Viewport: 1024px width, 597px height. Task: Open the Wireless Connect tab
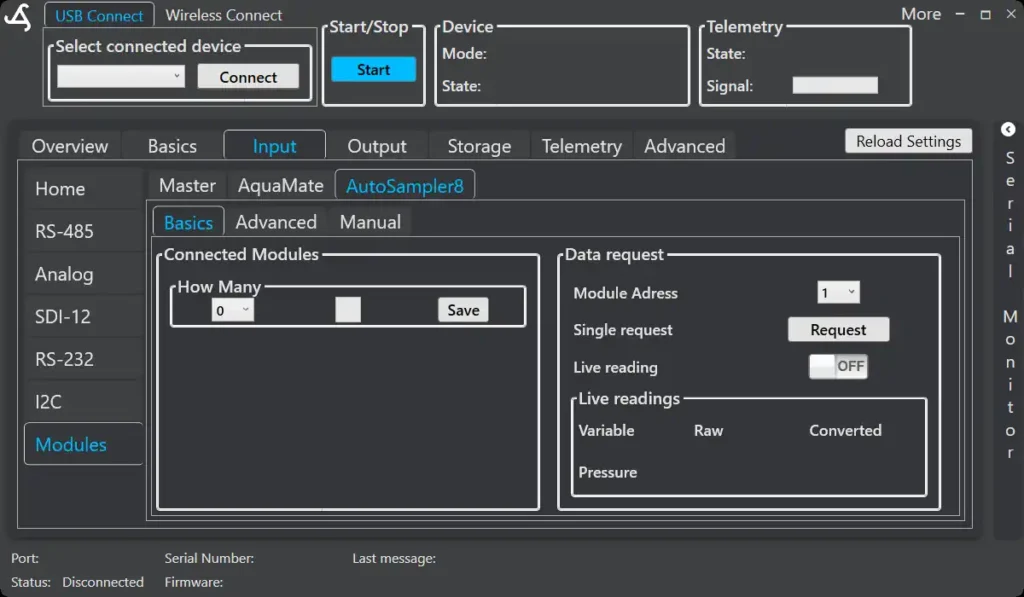pyautogui.click(x=224, y=15)
